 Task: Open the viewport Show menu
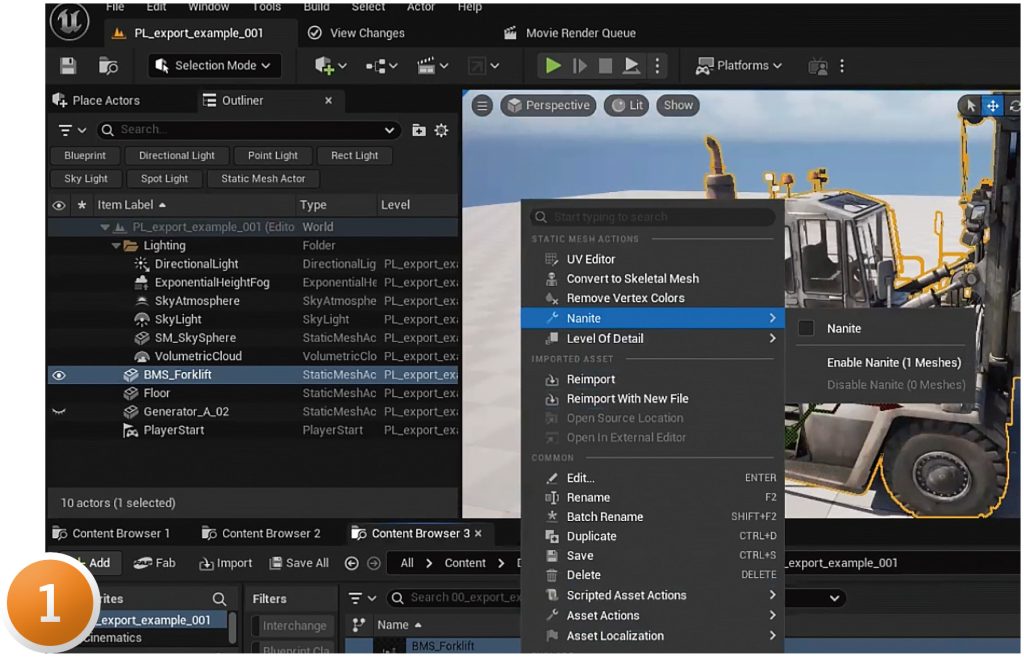pos(678,106)
